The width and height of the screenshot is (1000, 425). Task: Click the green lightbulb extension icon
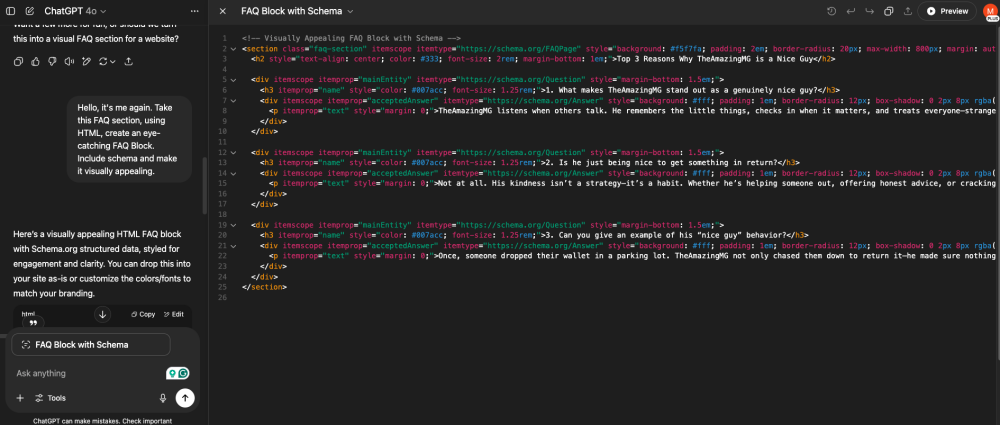(172, 373)
